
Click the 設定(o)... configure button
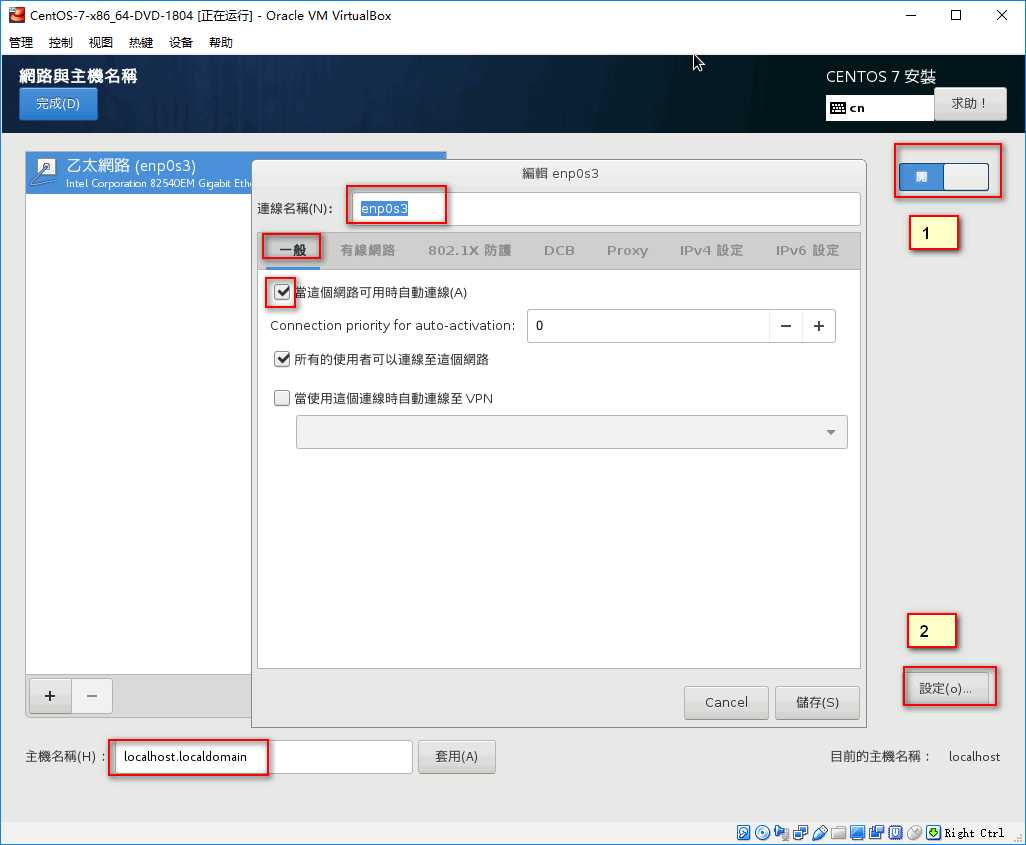[x=946, y=688]
